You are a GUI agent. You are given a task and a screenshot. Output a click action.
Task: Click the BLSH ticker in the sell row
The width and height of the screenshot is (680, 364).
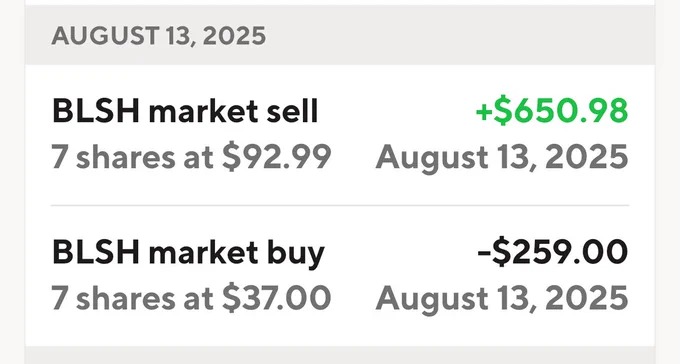click(96, 111)
